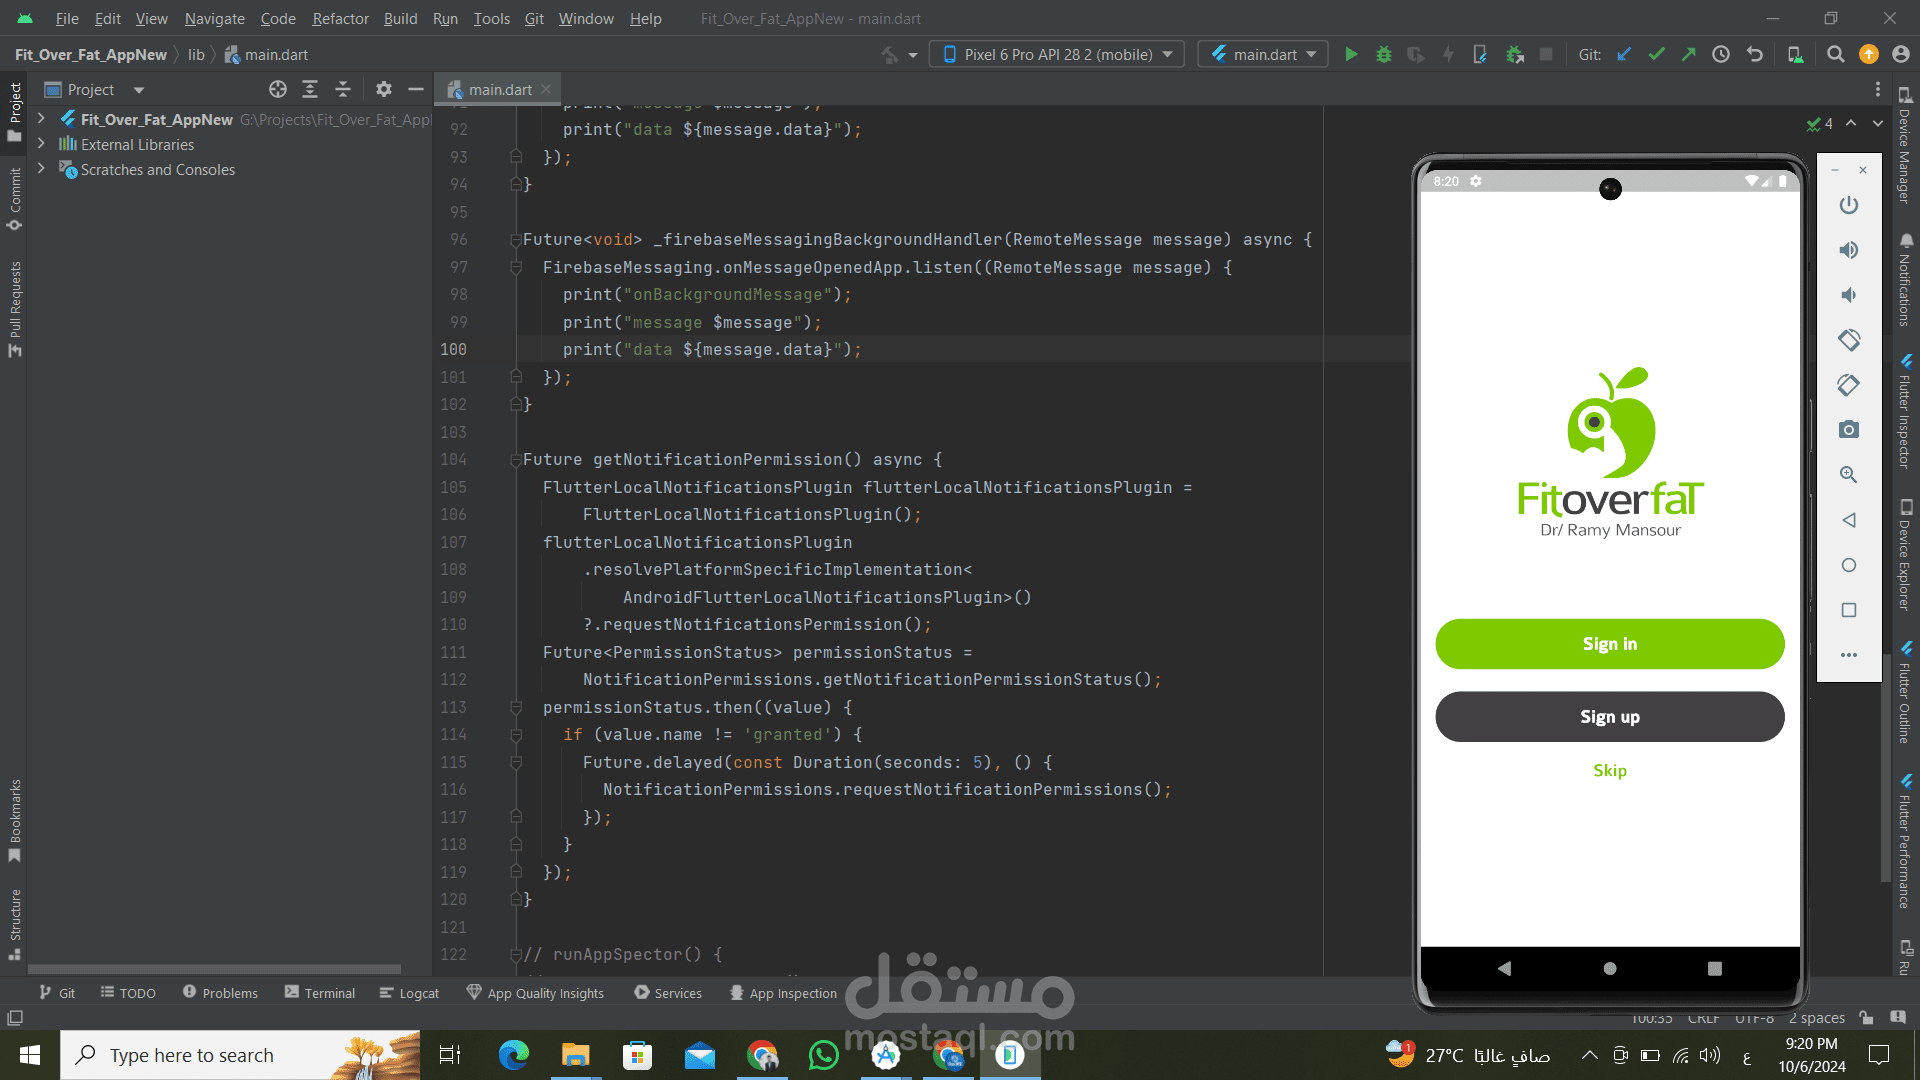Image resolution: width=1920 pixels, height=1080 pixels.
Task: Toggle the Flutter Outline side panel
Action: (1906, 692)
